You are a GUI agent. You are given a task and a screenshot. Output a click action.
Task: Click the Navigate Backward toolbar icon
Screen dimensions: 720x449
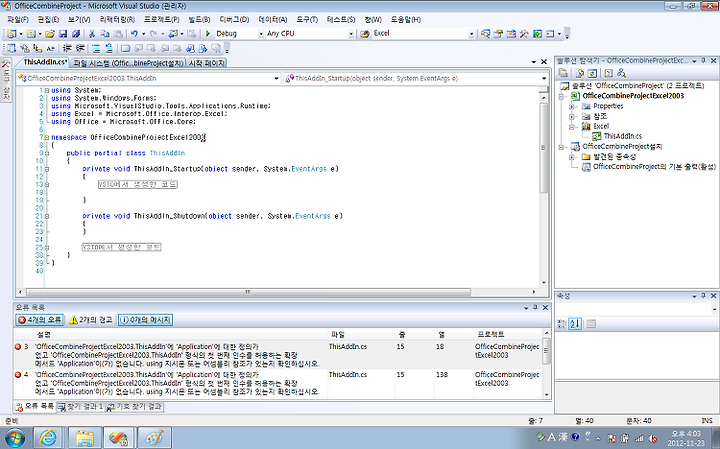[x=173, y=34]
